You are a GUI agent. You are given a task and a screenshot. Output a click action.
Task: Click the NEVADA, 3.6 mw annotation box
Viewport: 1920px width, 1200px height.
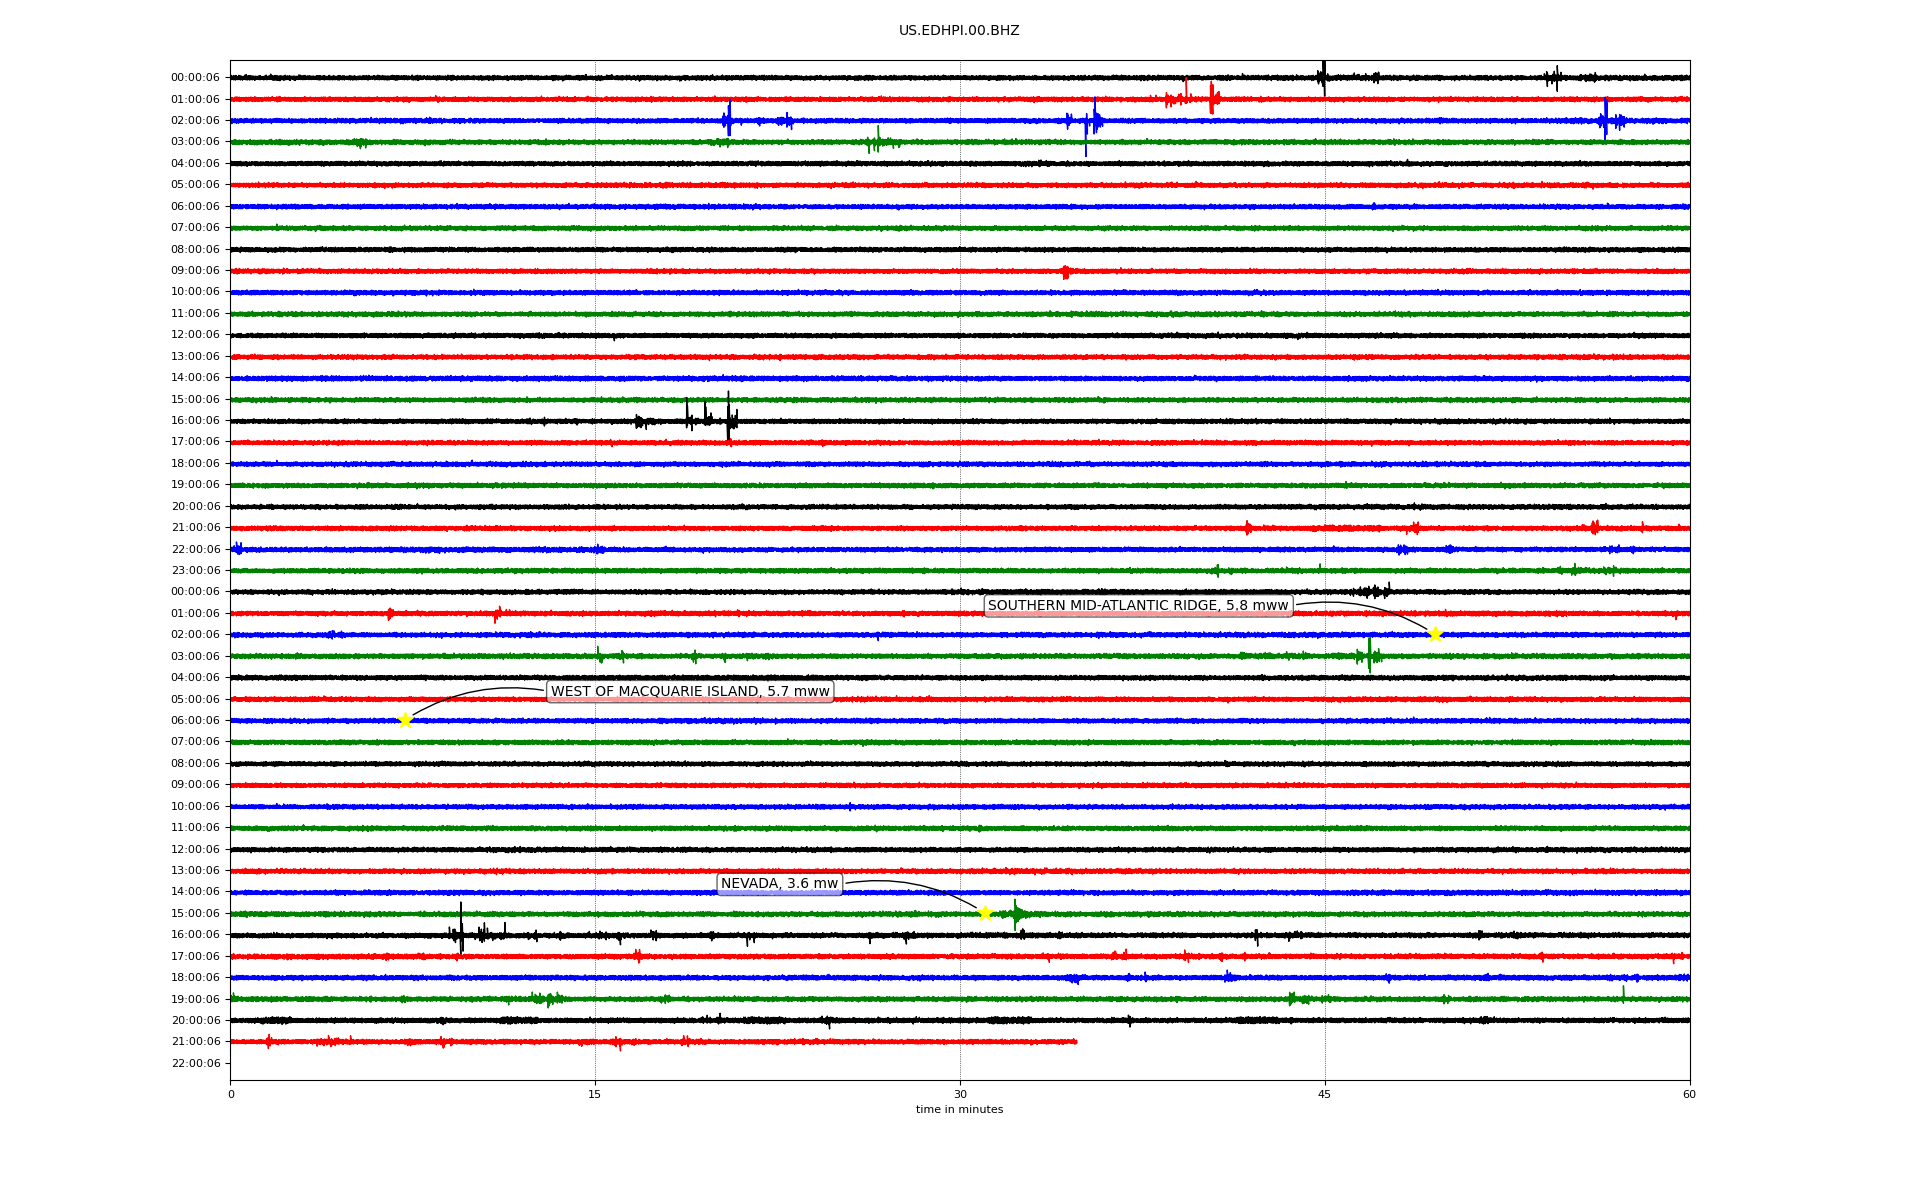click(779, 883)
